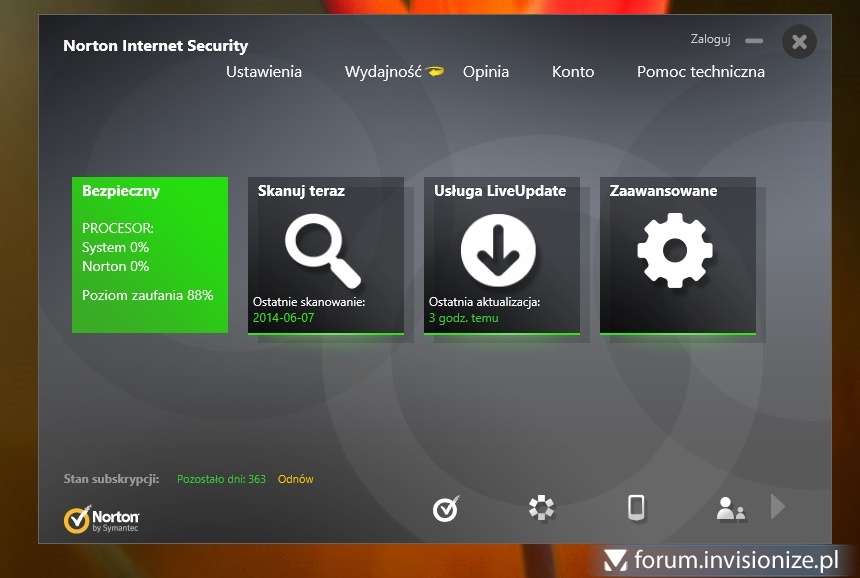
Task: Click the last scan date 2014-06-07
Action: pos(283,318)
